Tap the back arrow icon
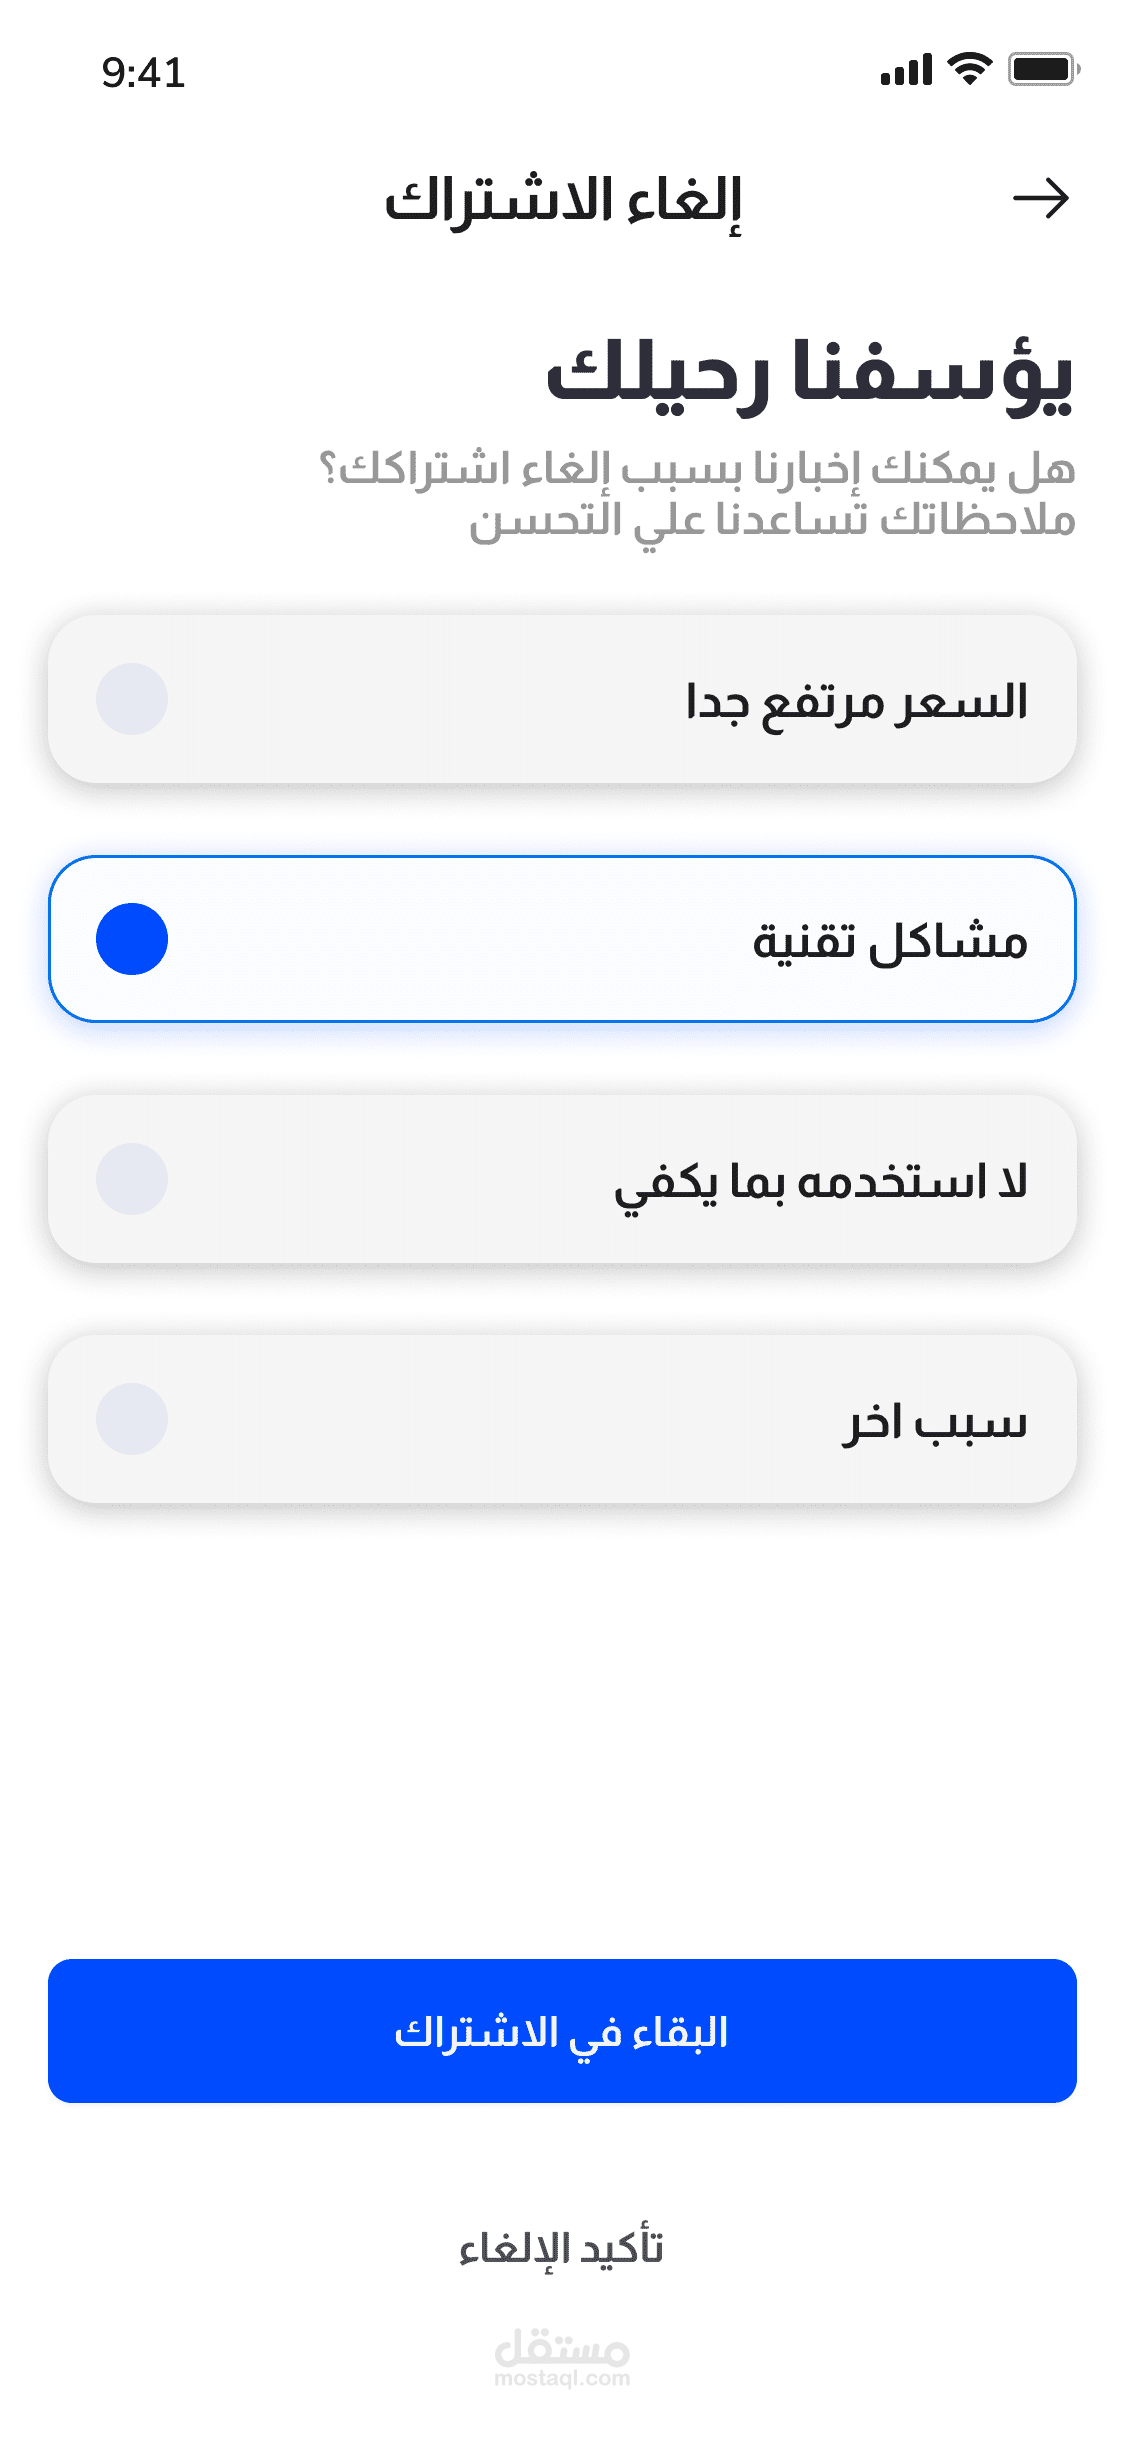Screen dimensions: 1125x2439 (x=1040, y=198)
